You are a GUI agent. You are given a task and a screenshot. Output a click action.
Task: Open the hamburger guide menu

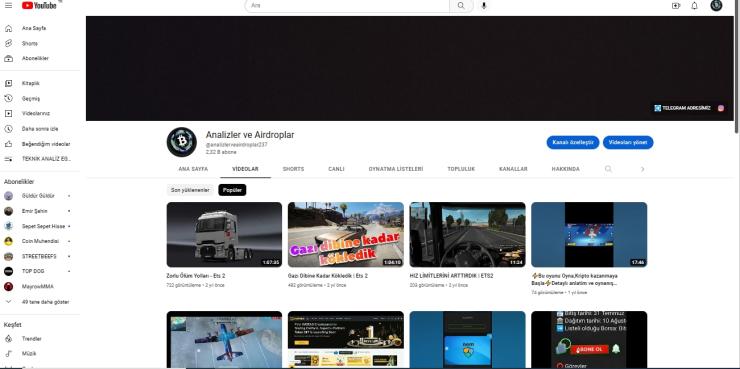pyautogui.click(x=8, y=5)
